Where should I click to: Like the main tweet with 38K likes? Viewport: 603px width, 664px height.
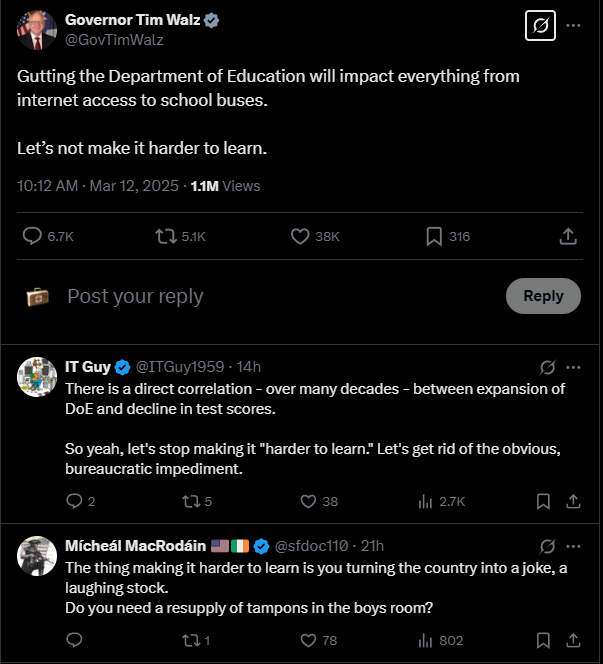tap(315, 236)
